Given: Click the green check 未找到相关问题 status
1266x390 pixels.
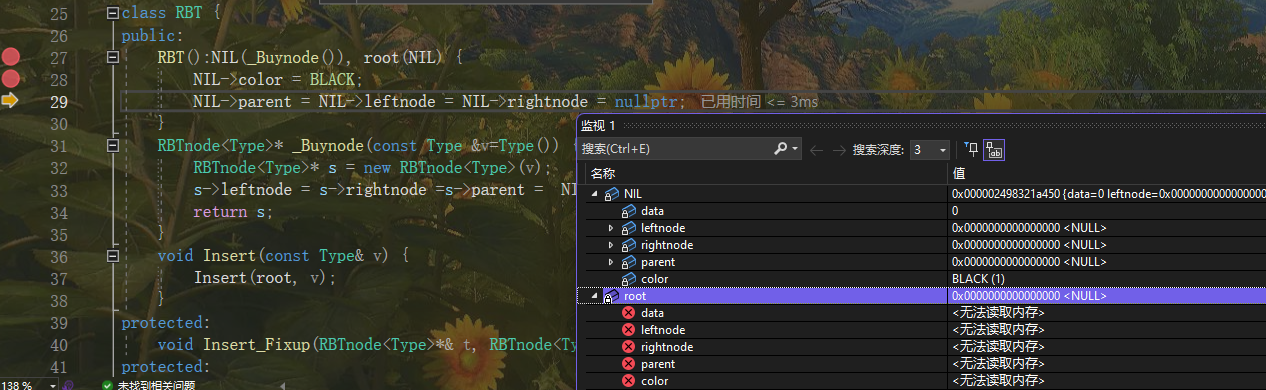Looking at the screenshot, I should click(148, 384).
